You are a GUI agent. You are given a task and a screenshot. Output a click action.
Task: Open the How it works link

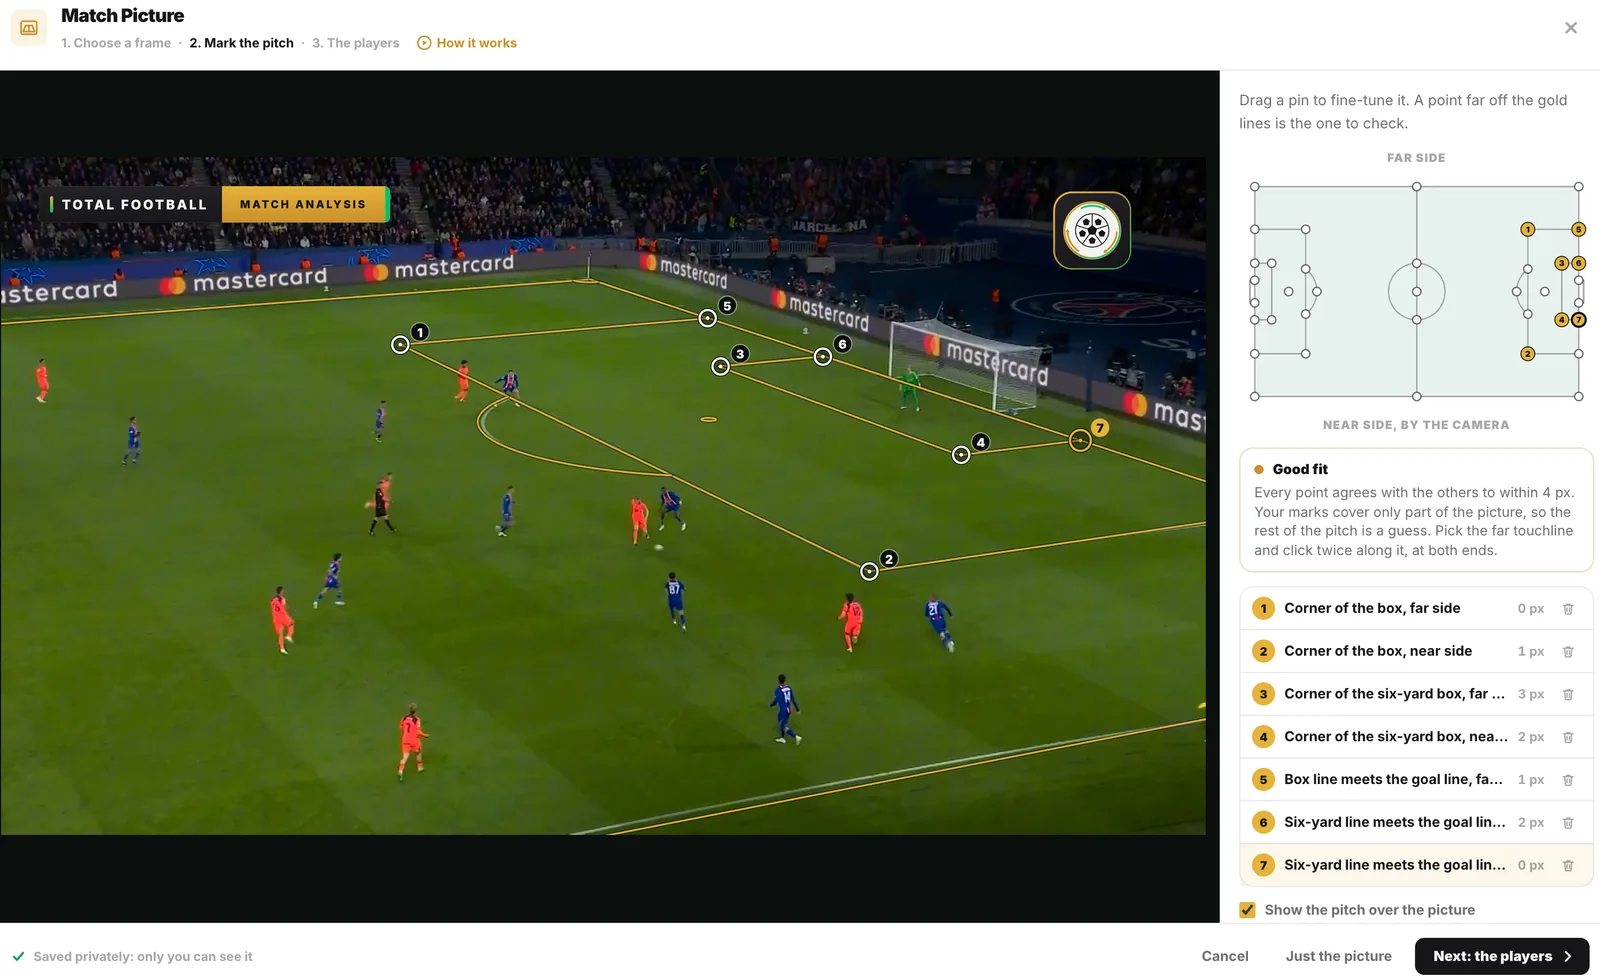[x=467, y=43]
